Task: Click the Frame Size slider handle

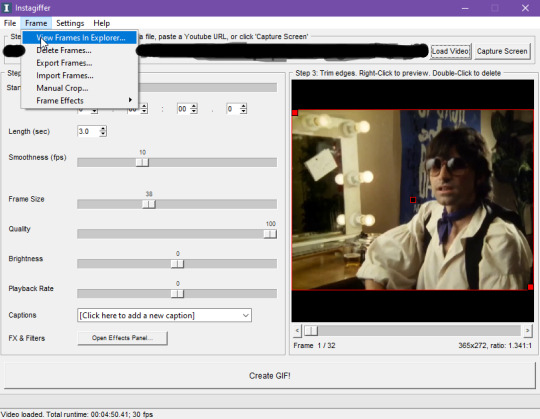Action: click(x=149, y=204)
